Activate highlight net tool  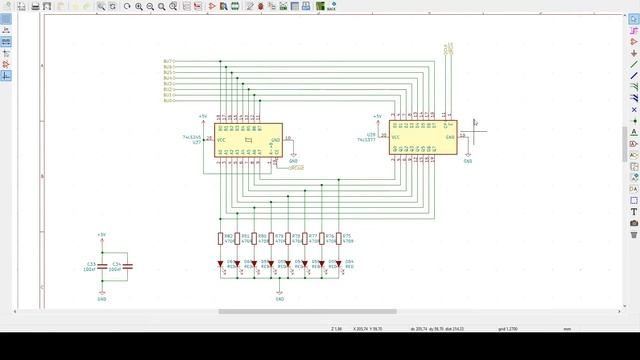click(633, 31)
